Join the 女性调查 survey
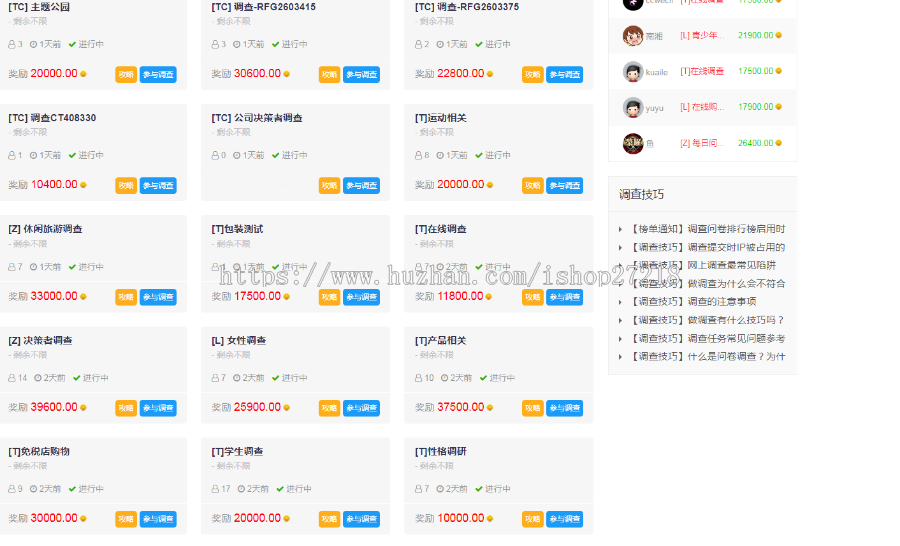Viewport: 900px width, 546px height. point(362,408)
